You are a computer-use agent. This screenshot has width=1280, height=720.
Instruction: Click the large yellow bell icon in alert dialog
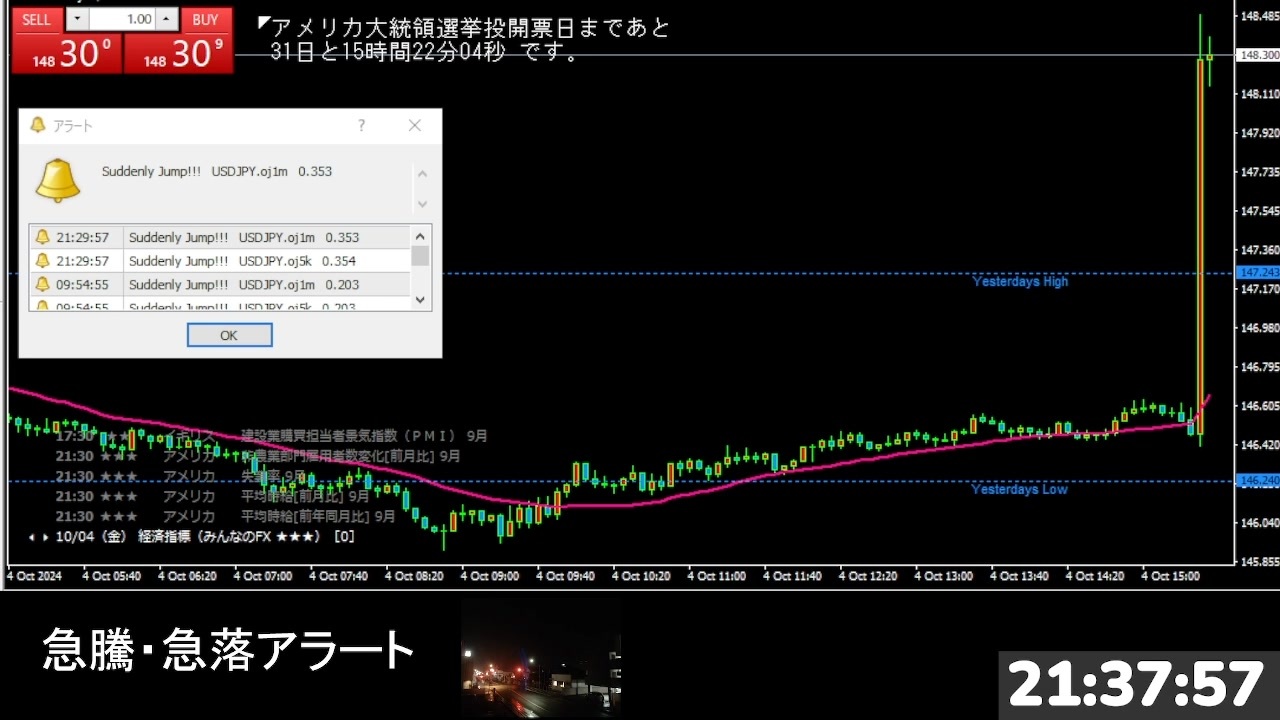coord(57,178)
